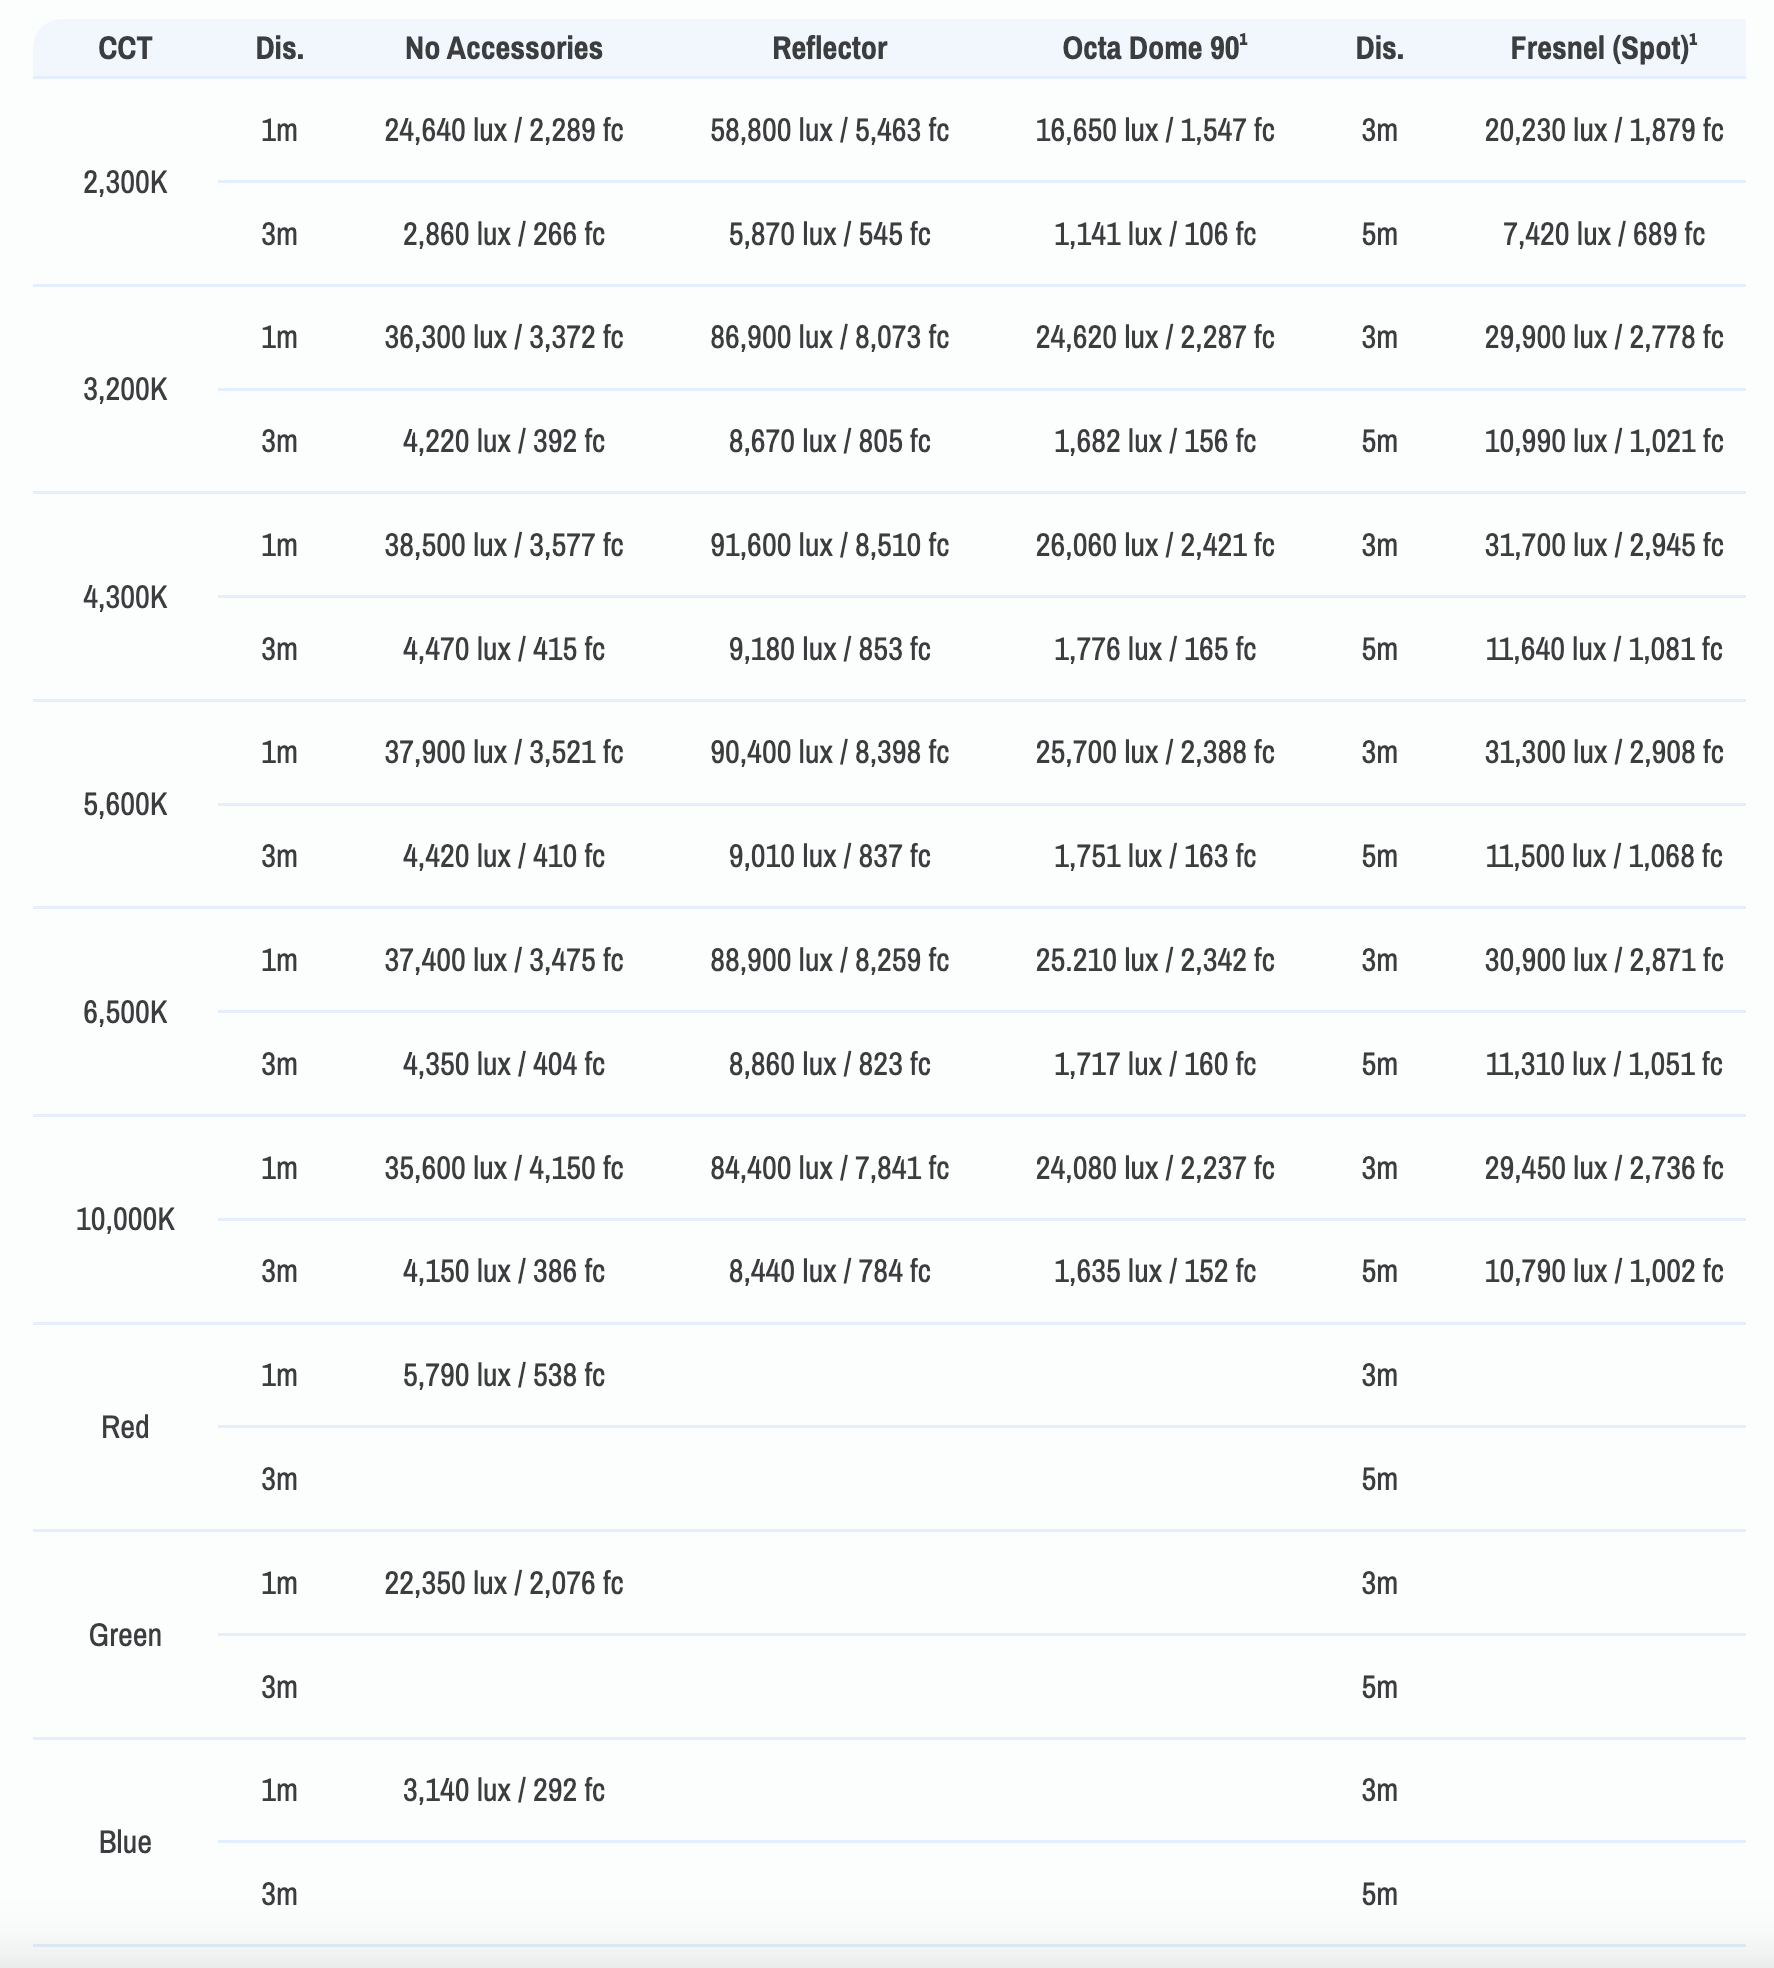Viewport: 1774px width, 1968px height.
Task: Click the 7,420 lux / 689 fc cell
Action: tap(1603, 234)
